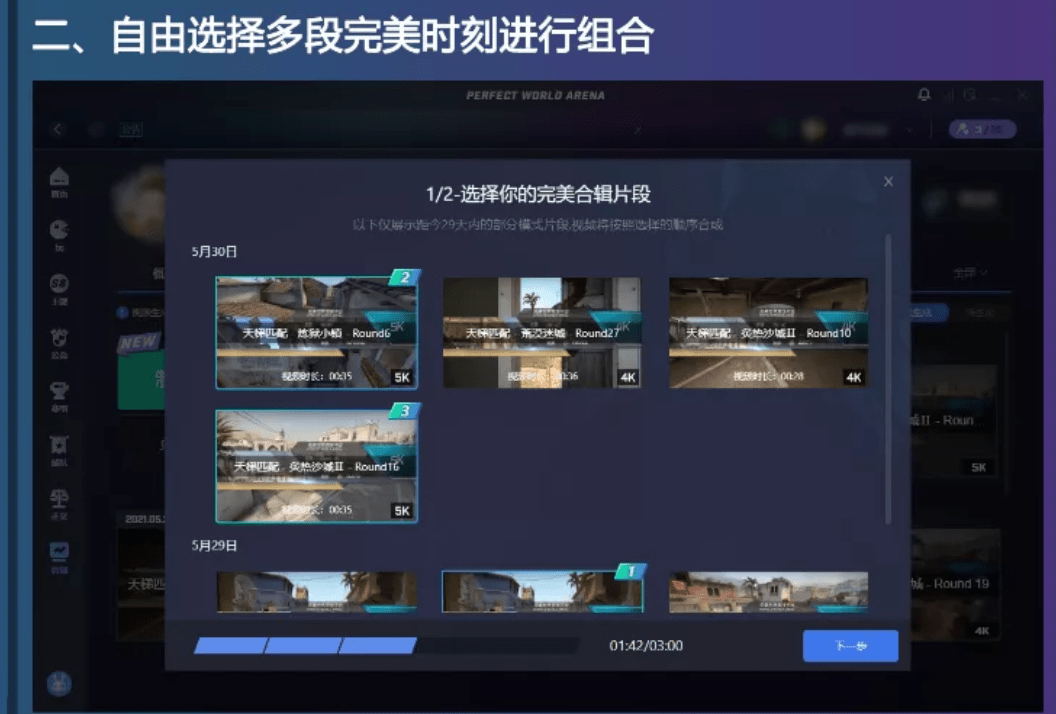This screenshot has height=714, width=1056.
Task: Open the background card labeled 5K on the right
Action: coord(955,421)
